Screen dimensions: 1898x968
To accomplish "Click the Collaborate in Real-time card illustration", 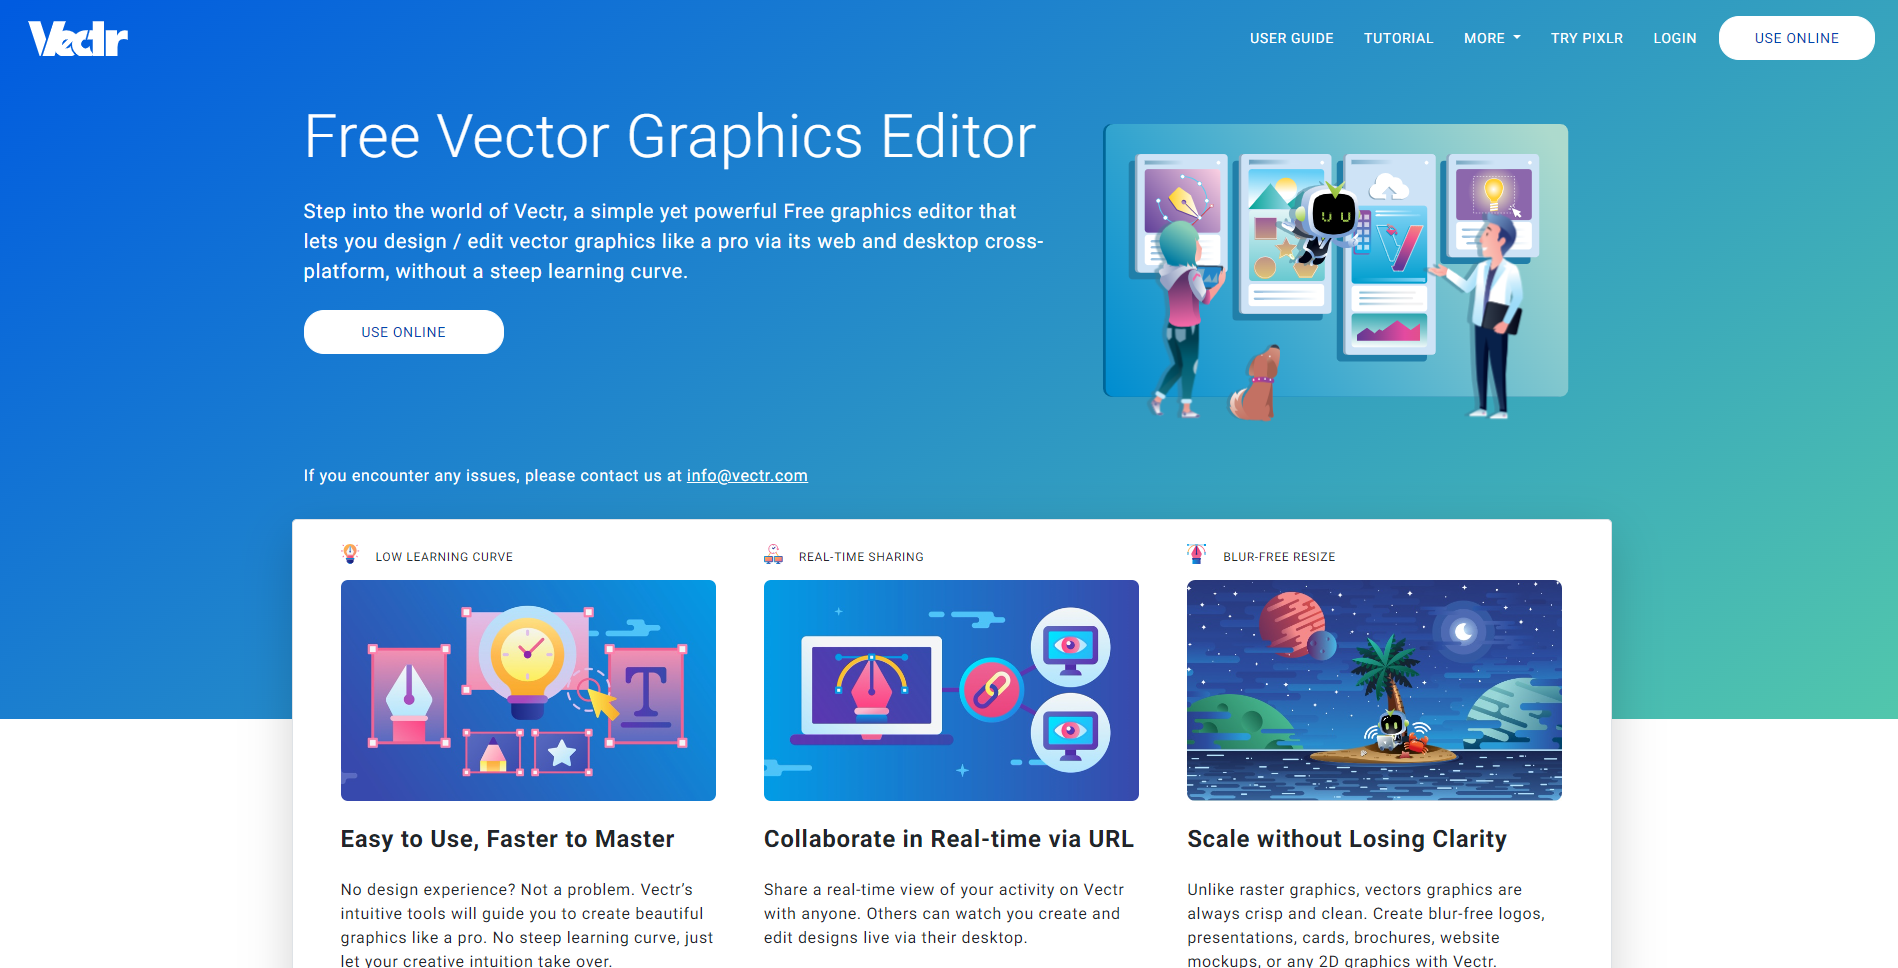I will pyautogui.click(x=951, y=690).
